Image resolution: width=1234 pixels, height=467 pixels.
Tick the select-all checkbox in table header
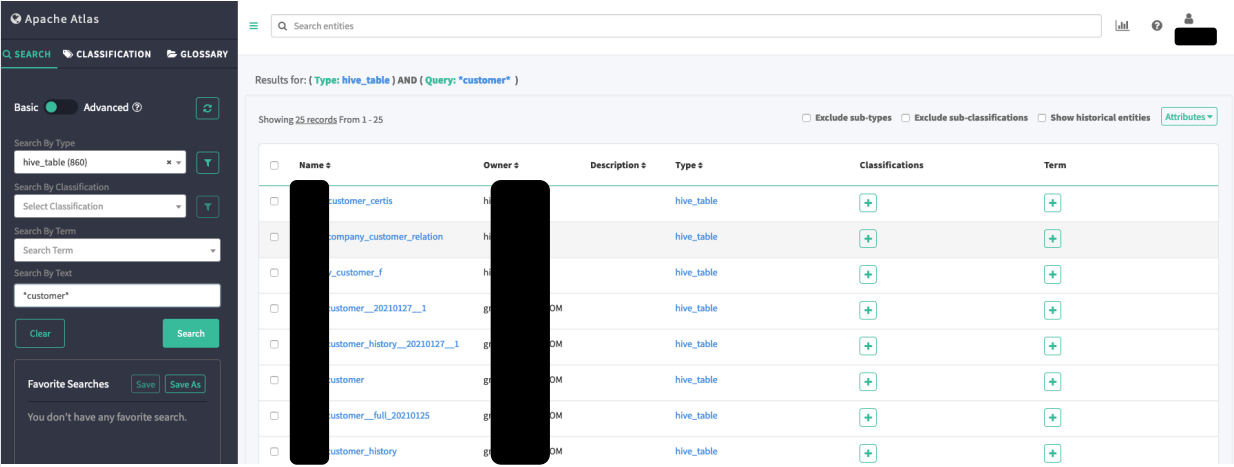[x=274, y=166]
